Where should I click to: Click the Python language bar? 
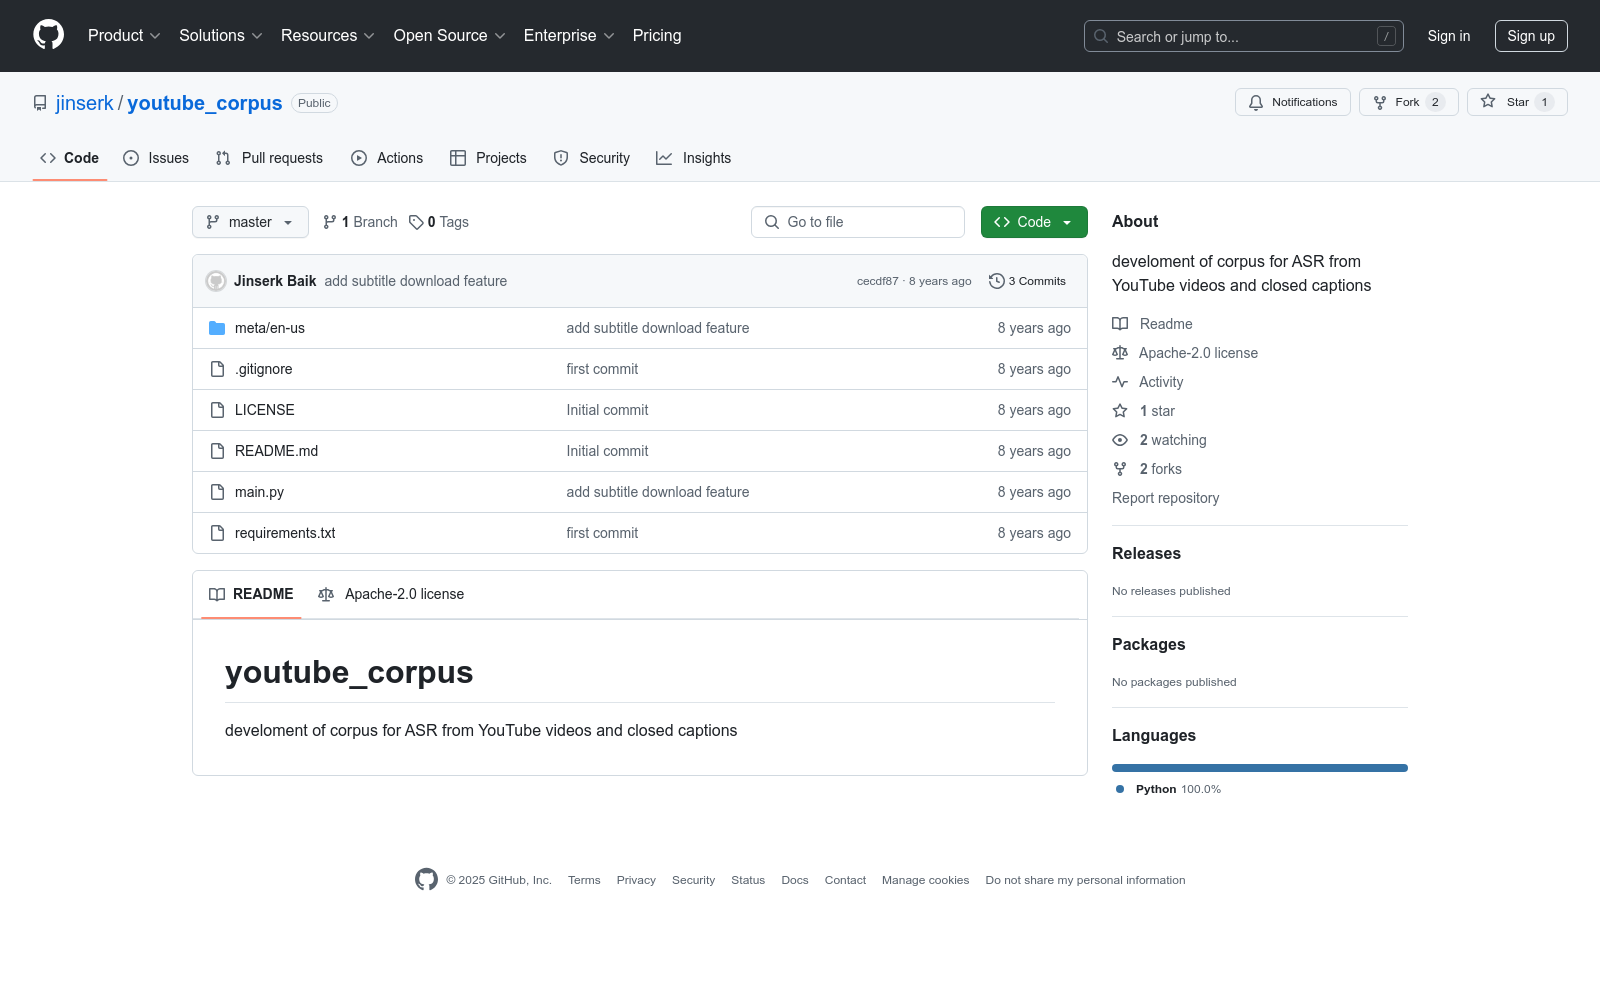pyautogui.click(x=1260, y=768)
